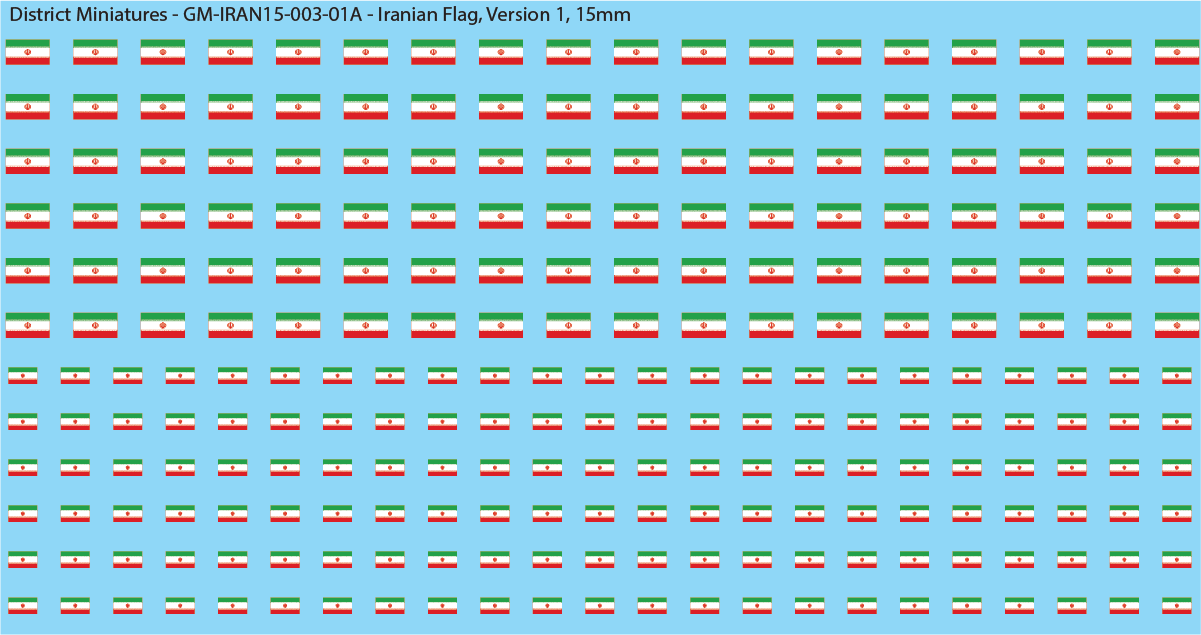Click the first small flag in the top small-flag row

(x=22, y=376)
